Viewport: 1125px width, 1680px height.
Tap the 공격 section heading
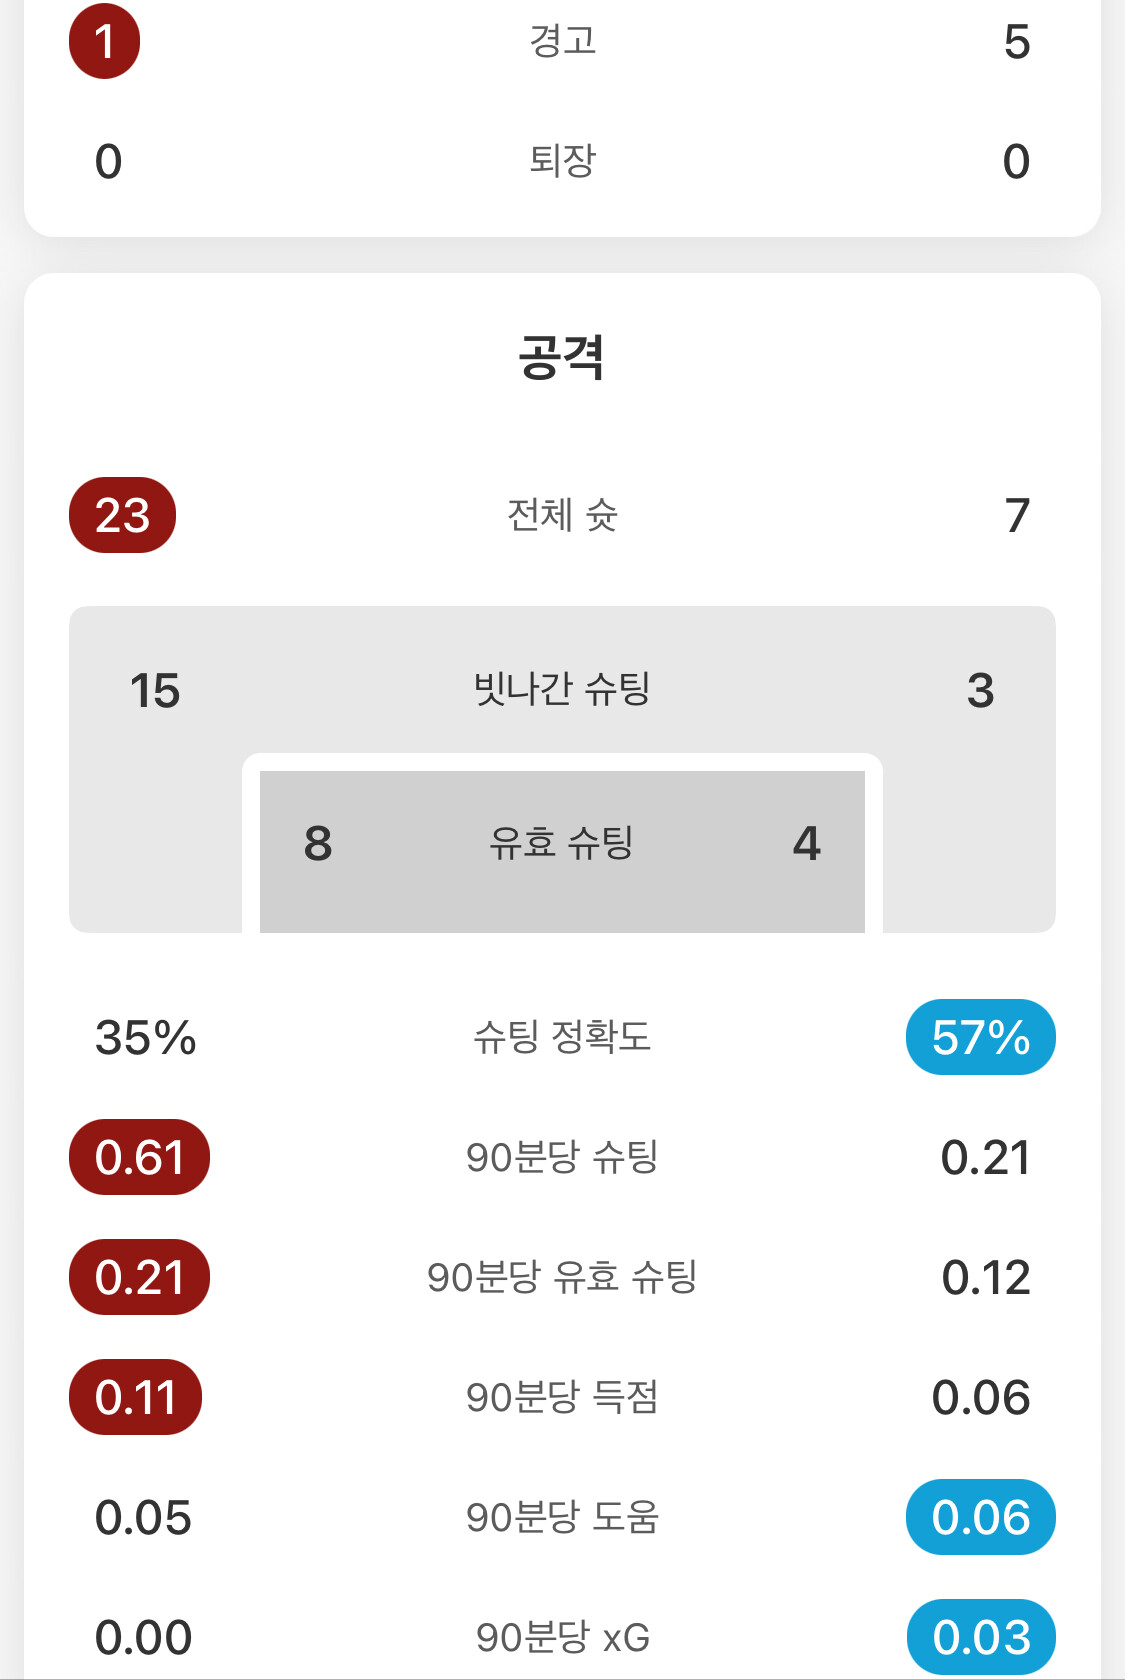pyautogui.click(x=562, y=357)
